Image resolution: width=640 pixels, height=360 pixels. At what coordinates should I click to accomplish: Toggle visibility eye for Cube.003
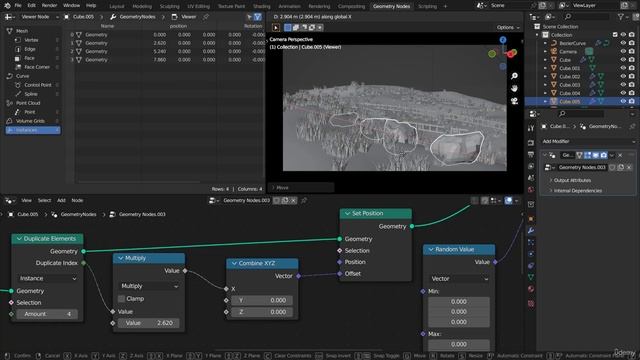point(623,85)
